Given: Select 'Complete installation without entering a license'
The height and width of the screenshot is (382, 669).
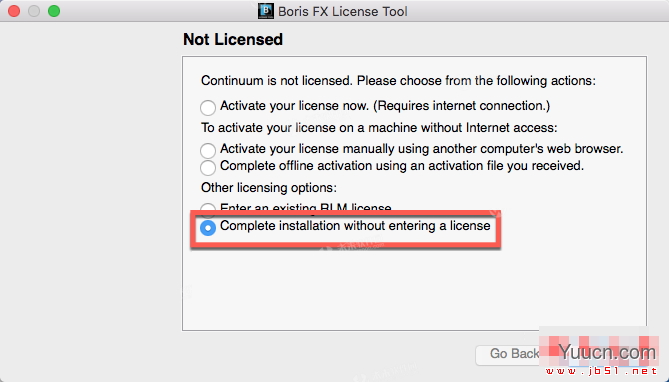Looking at the screenshot, I should pos(208,227).
